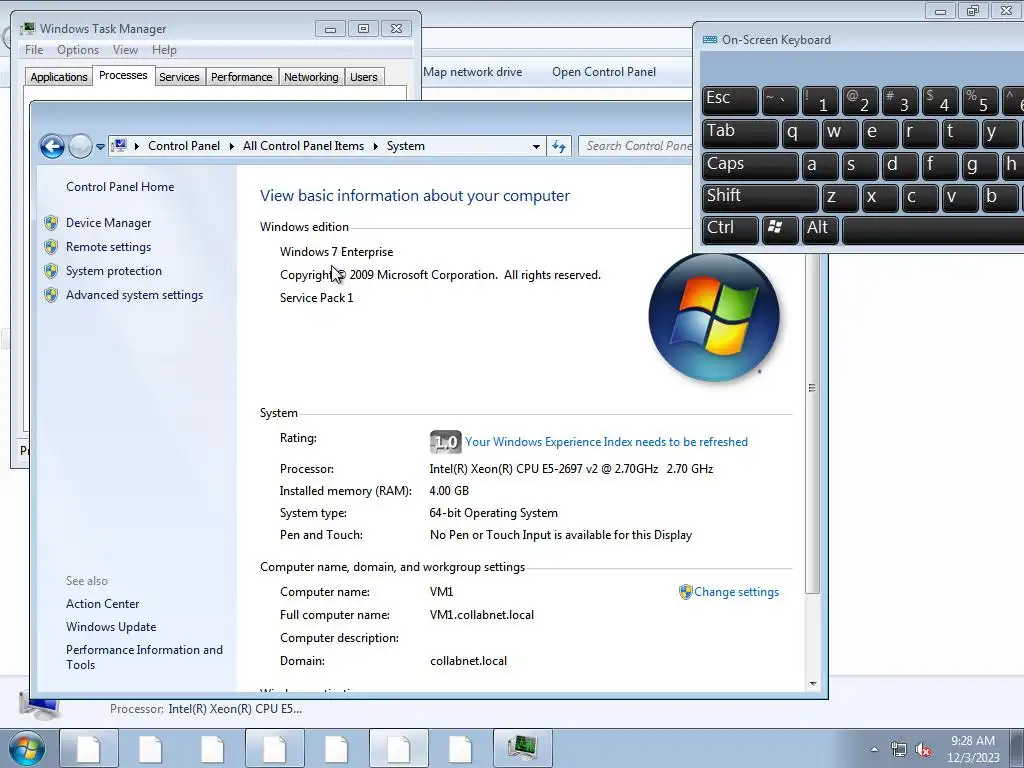Open Action Center link
1024x768 pixels.
tap(103, 604)
